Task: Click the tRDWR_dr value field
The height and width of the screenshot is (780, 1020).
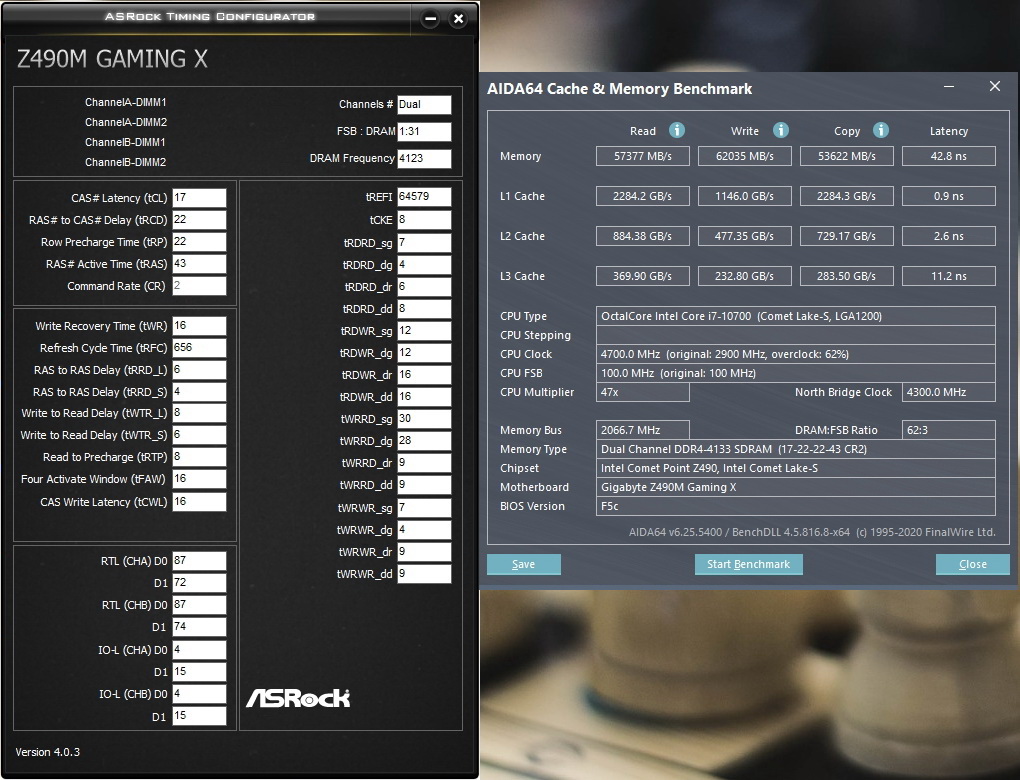Action: pos(424,375)
